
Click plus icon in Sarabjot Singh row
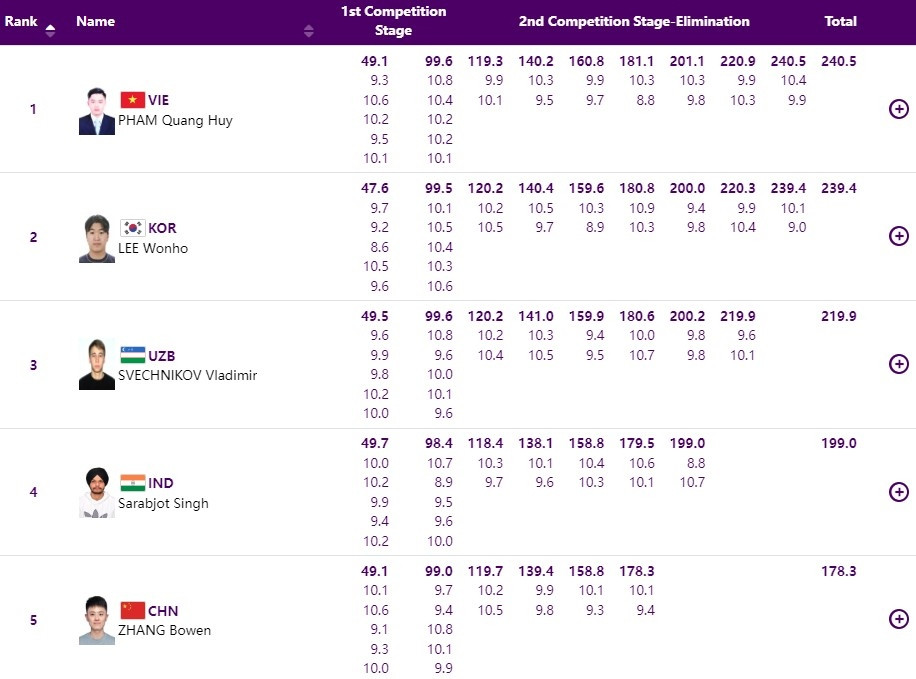[898, 492]
